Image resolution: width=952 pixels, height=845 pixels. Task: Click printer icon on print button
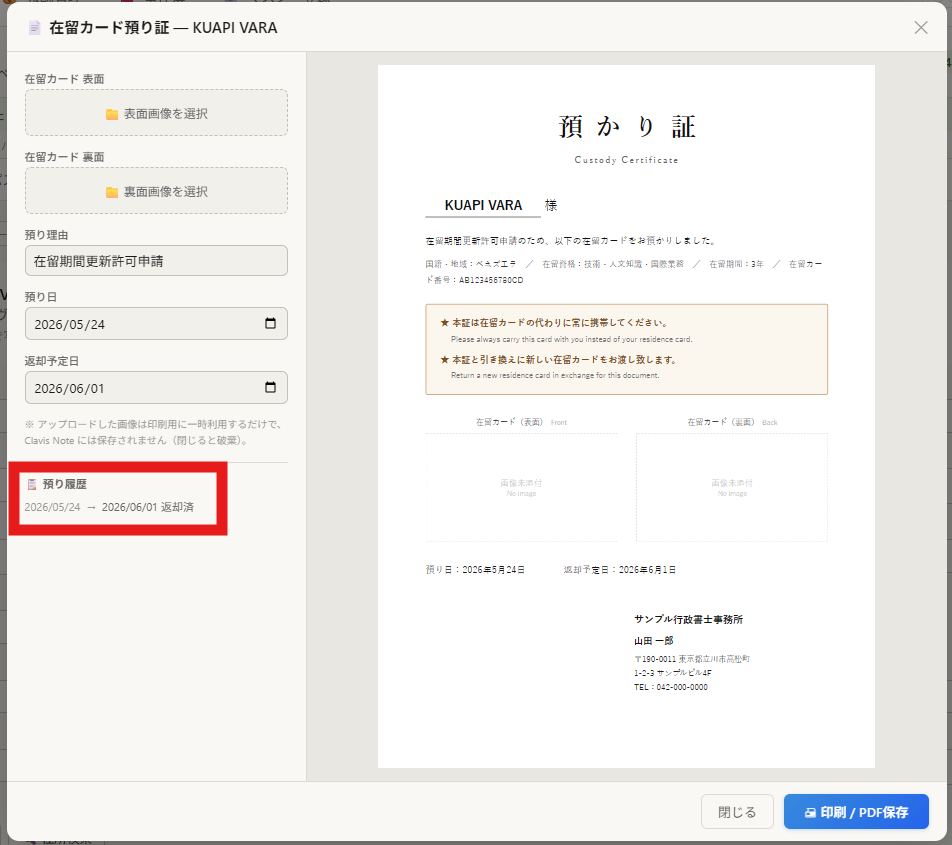[x=810, y=812]
